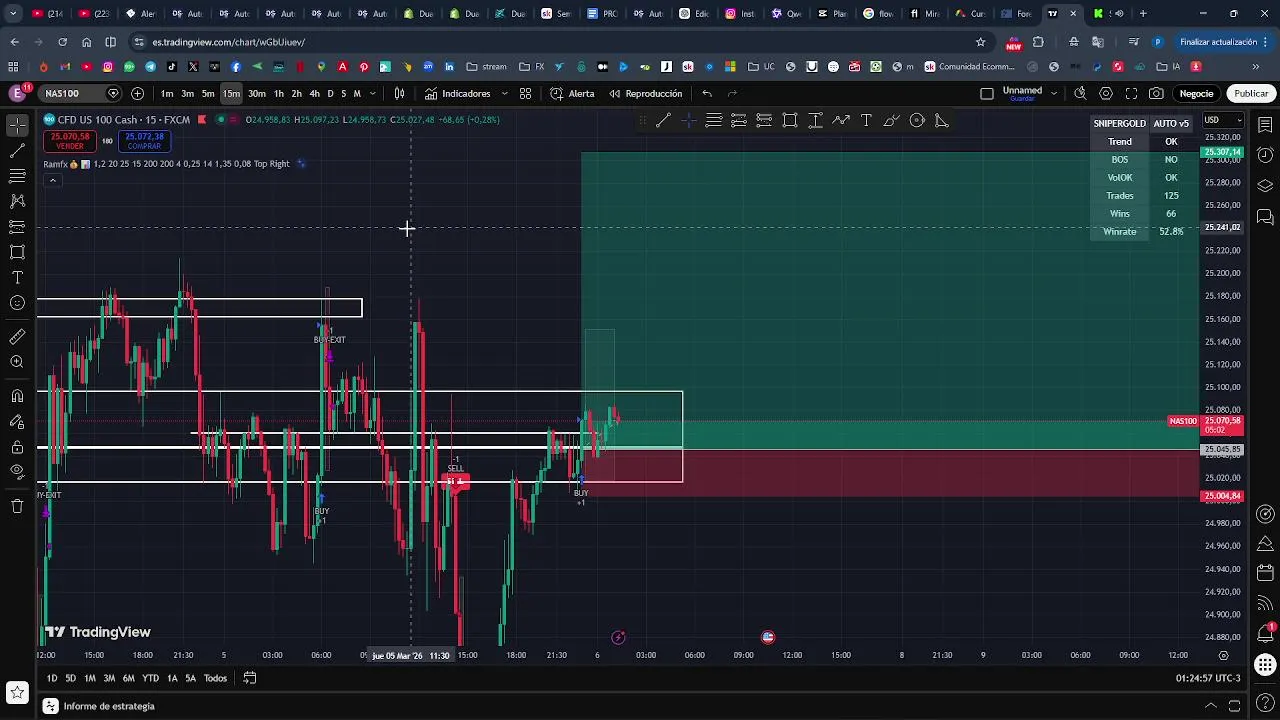Select the trend line tool in left sidebar
The width and height of the screenshot is (1280, 720).
pyautogui.click(x=17, y=151)
